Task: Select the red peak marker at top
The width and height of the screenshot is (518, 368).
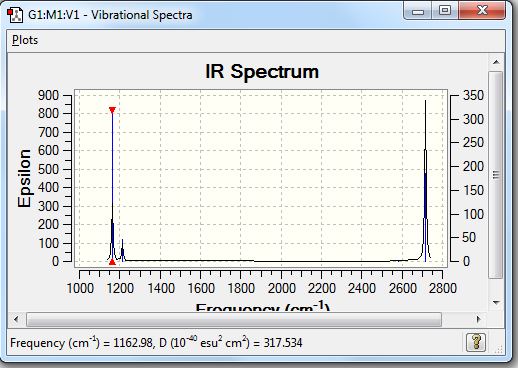Action: click(x=112, y=110)
